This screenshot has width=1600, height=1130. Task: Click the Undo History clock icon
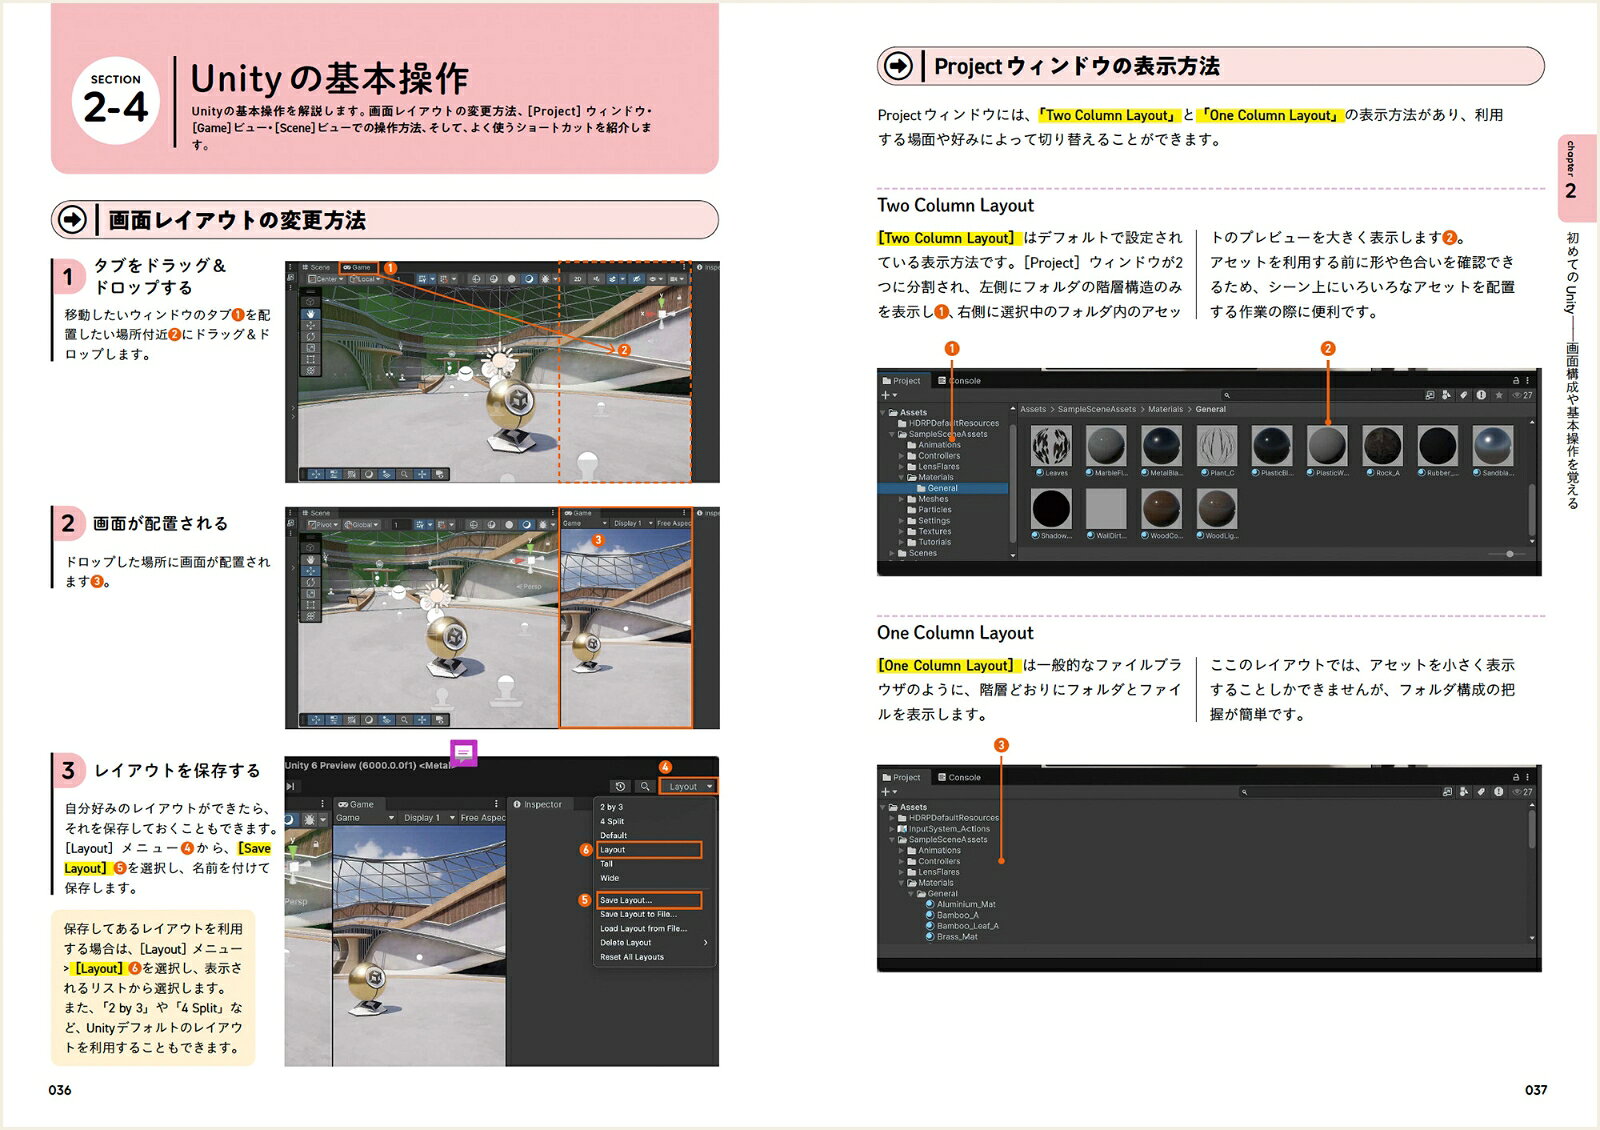(x=620, y=786)
